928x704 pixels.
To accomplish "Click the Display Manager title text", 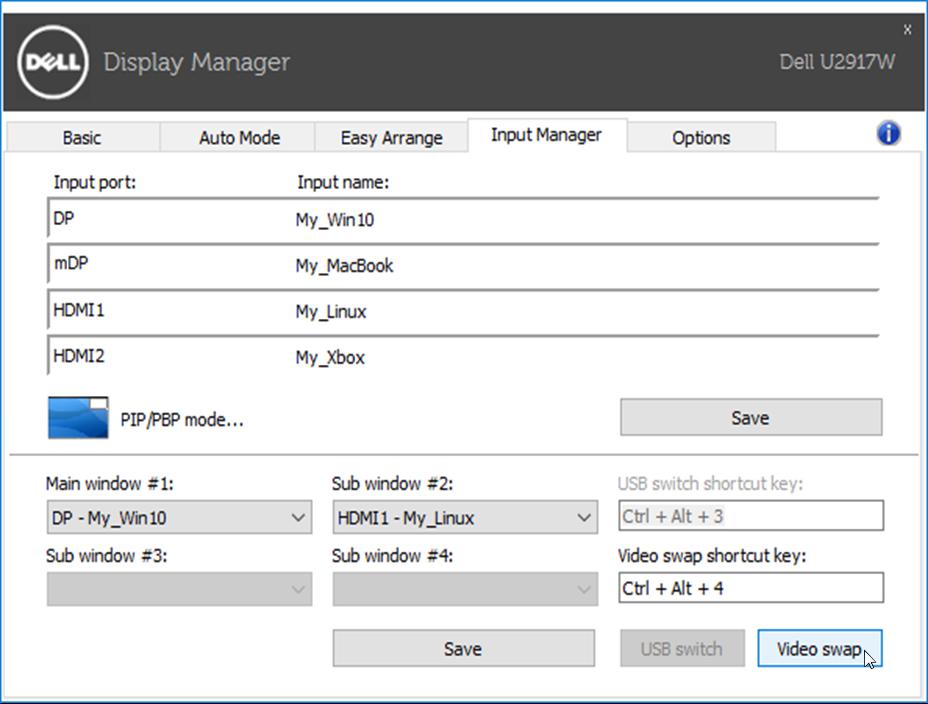I will tap(196, 63).
